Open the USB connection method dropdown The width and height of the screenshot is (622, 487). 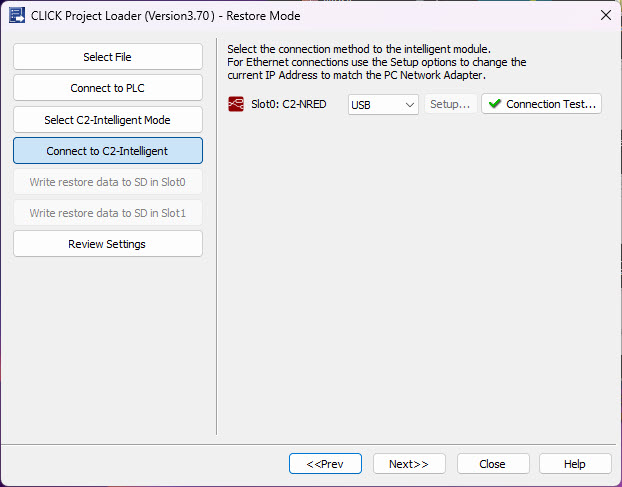(383, 105)
